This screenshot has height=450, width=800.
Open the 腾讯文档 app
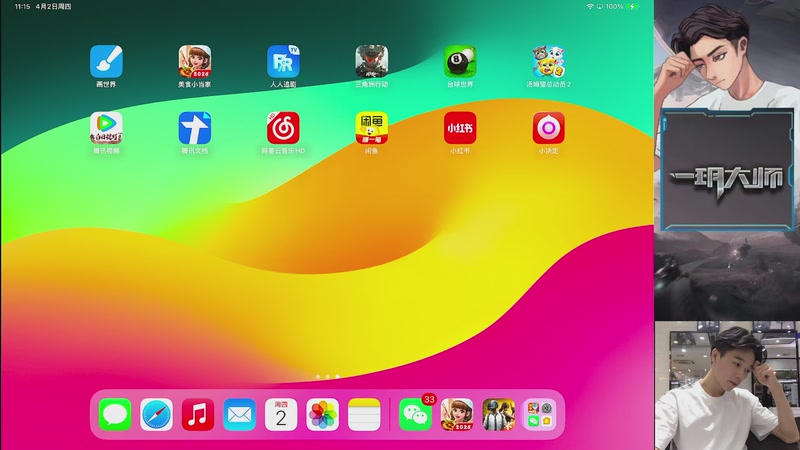(194, 128)
